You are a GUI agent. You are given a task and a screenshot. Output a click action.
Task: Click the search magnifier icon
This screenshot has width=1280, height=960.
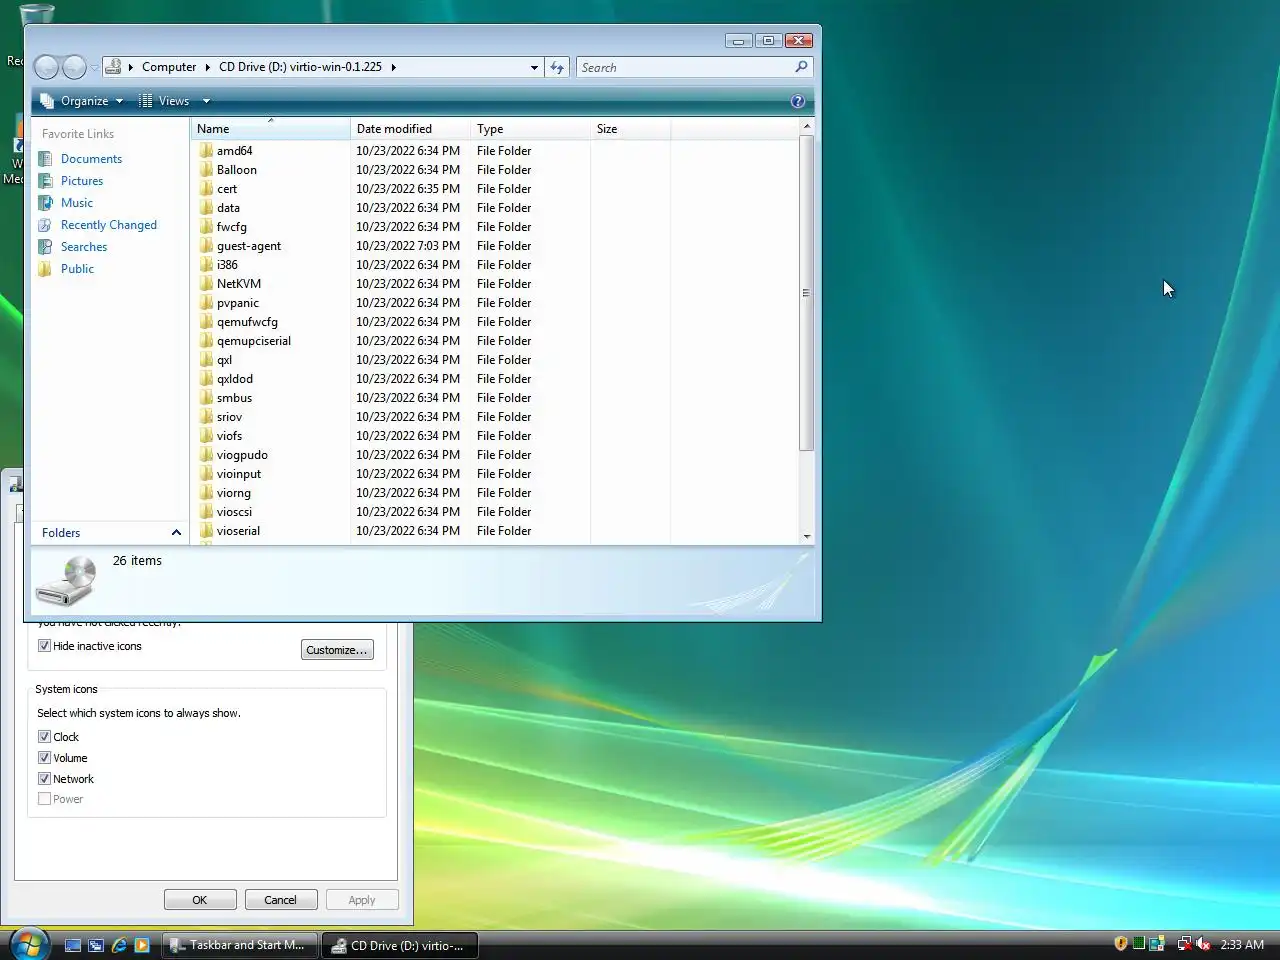801,67
